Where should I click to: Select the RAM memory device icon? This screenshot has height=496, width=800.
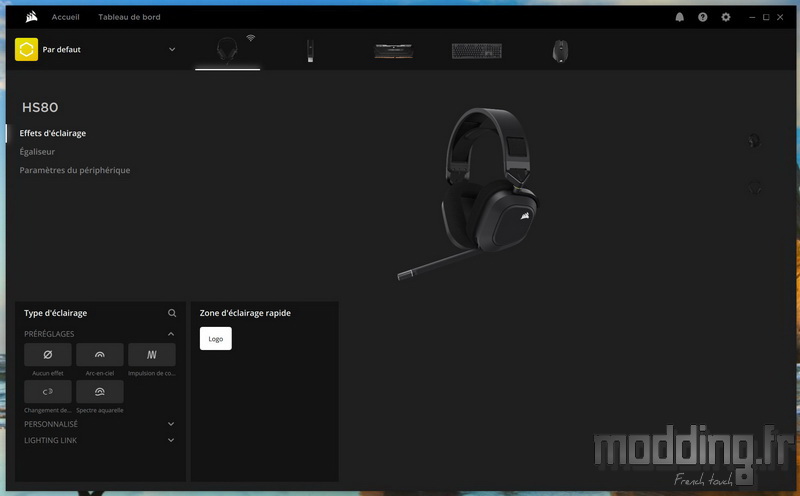(x=393, y=51)
